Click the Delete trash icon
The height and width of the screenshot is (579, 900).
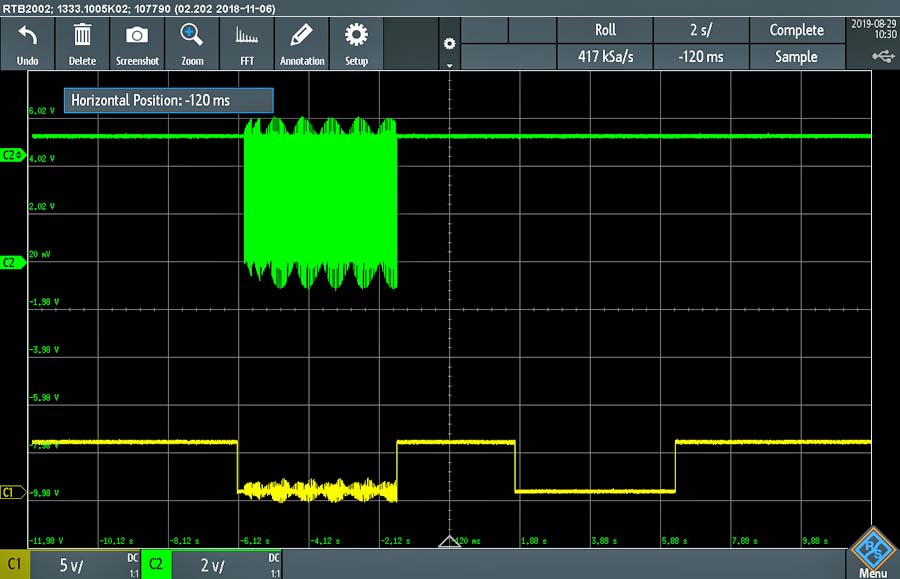click(x=82, y=34)
